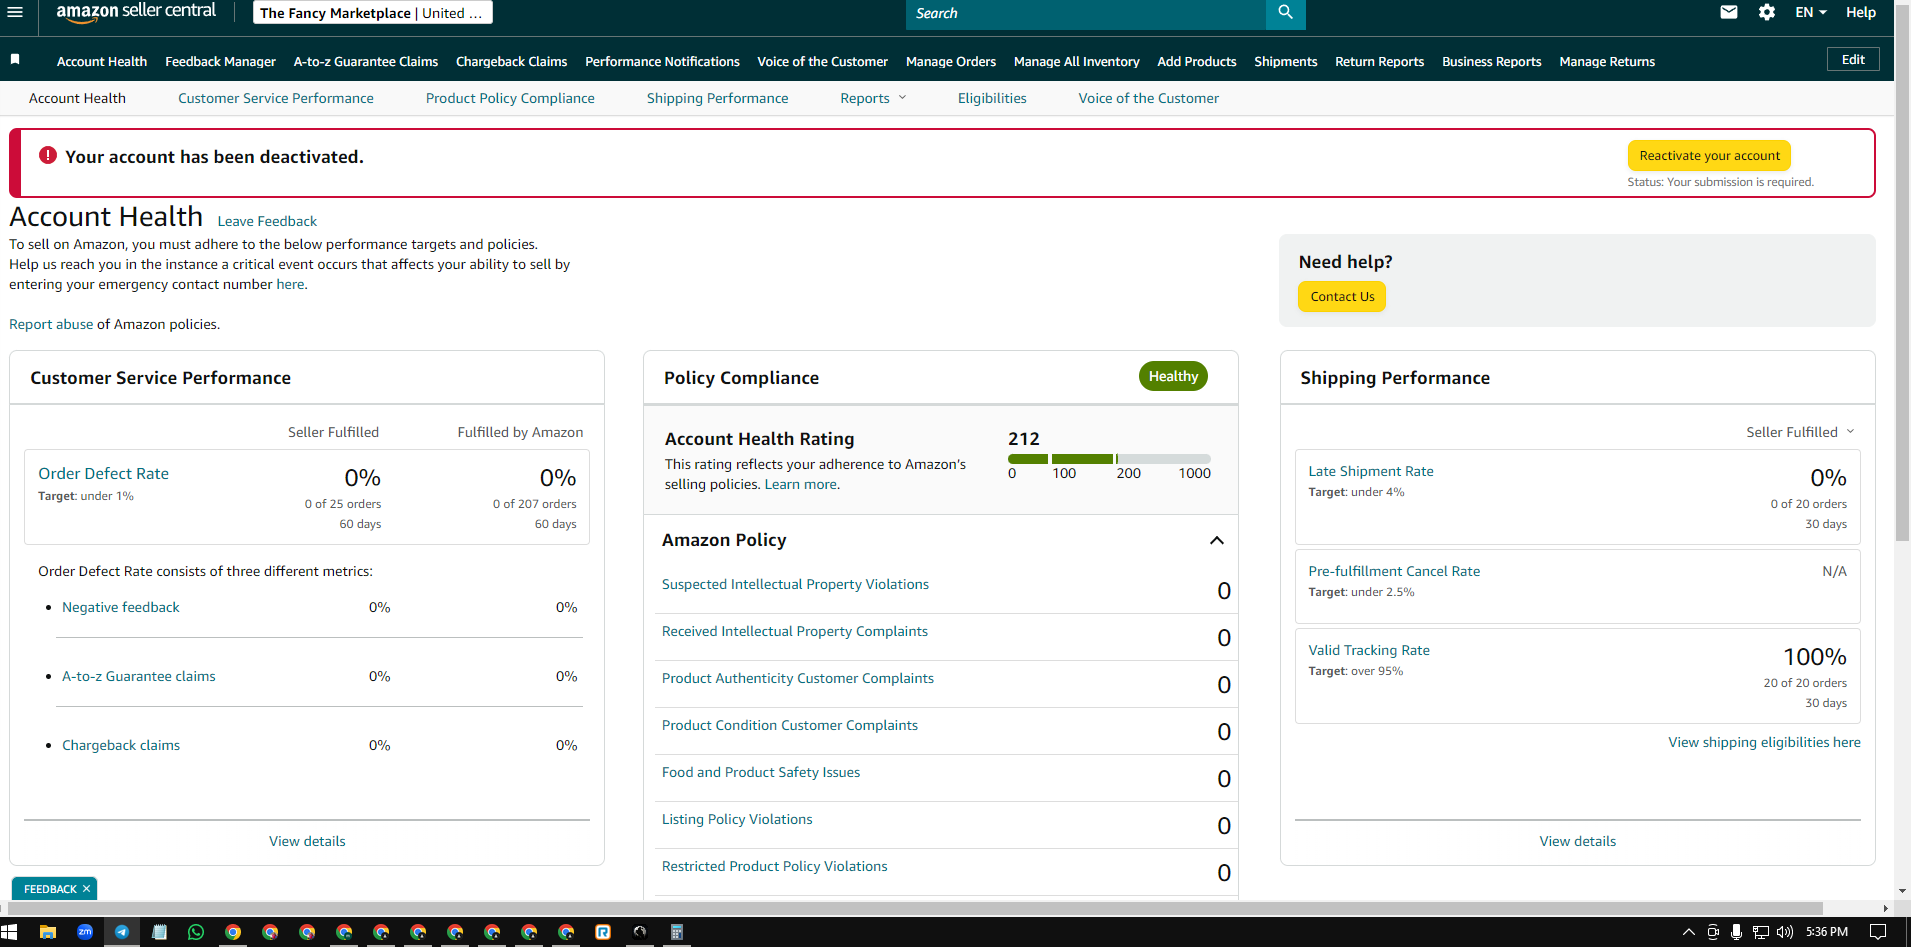
Task: Click the network tray icon
Action: 1761,932
